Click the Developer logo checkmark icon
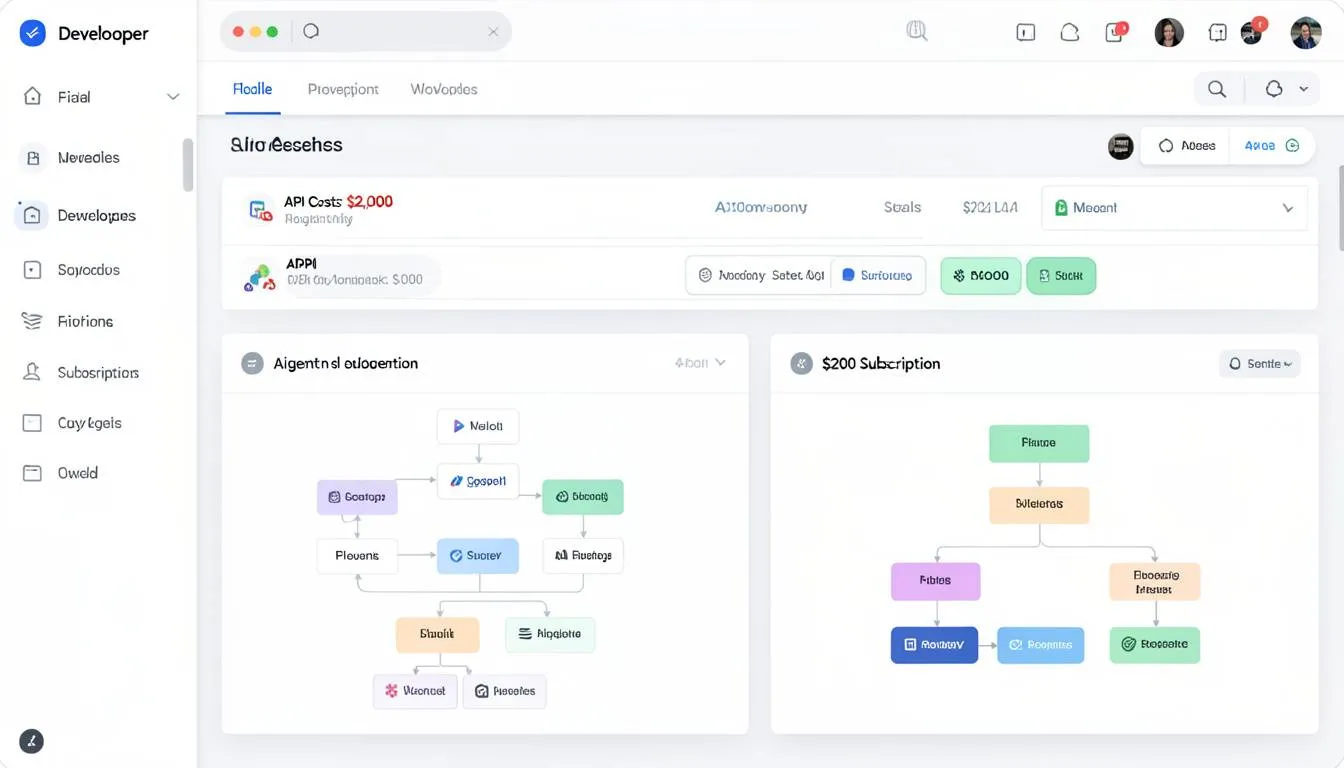This screenshot has width=1344, height=768. (x=33, y=33)
